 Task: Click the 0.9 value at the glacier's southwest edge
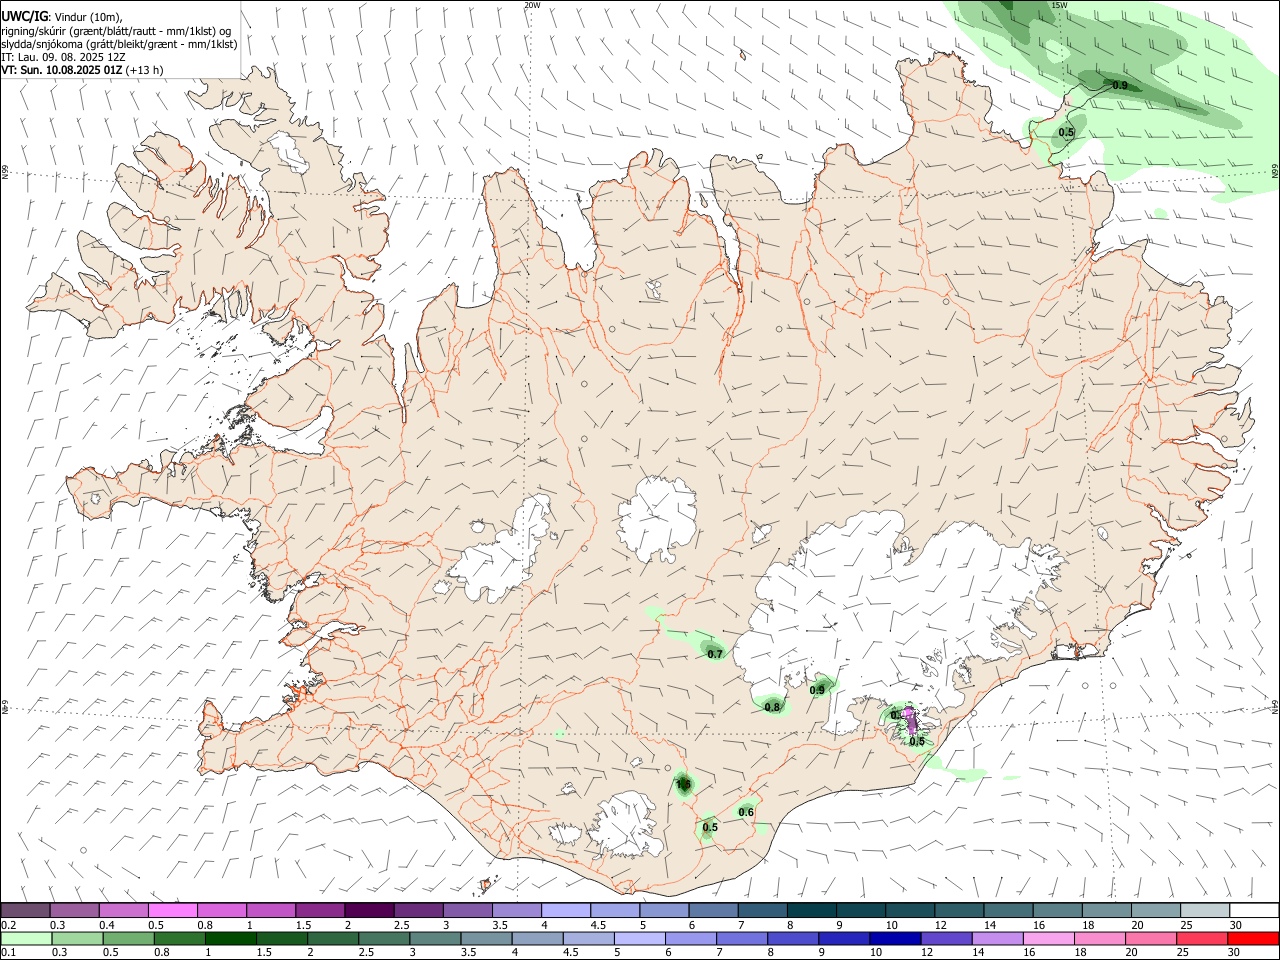click(x=817, y=690)
